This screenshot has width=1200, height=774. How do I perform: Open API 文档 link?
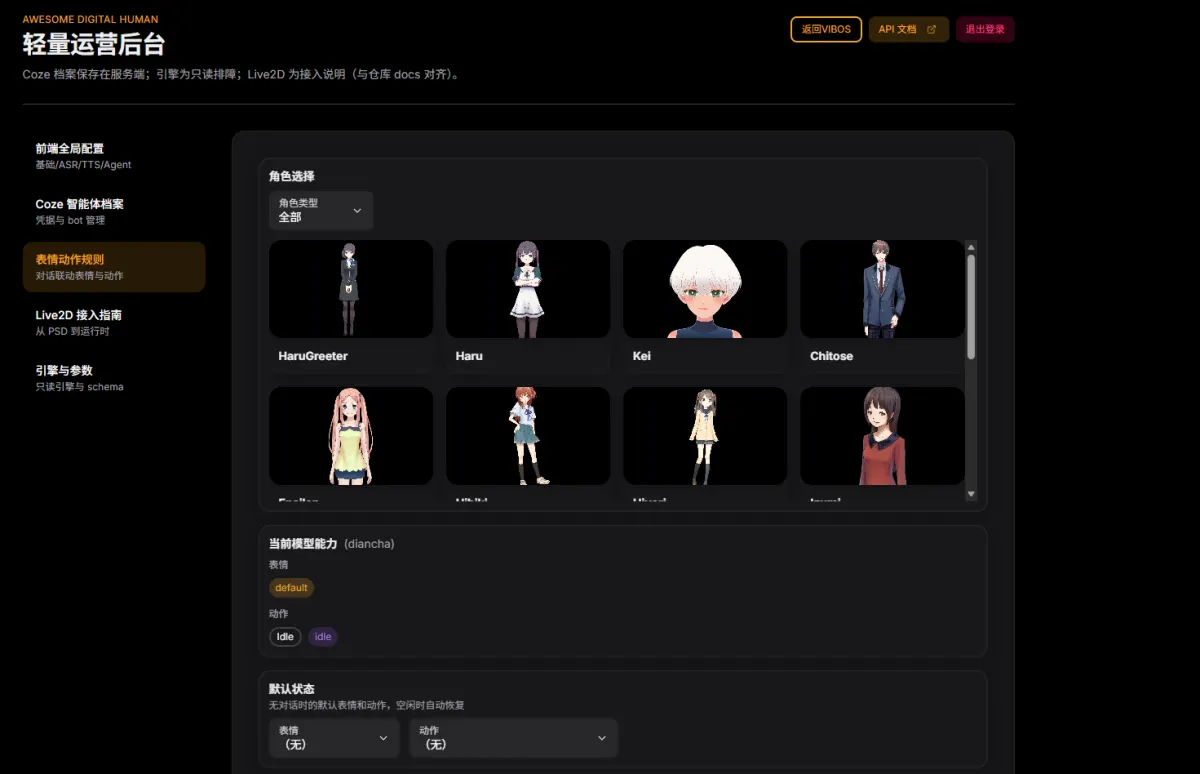(908, 30)
